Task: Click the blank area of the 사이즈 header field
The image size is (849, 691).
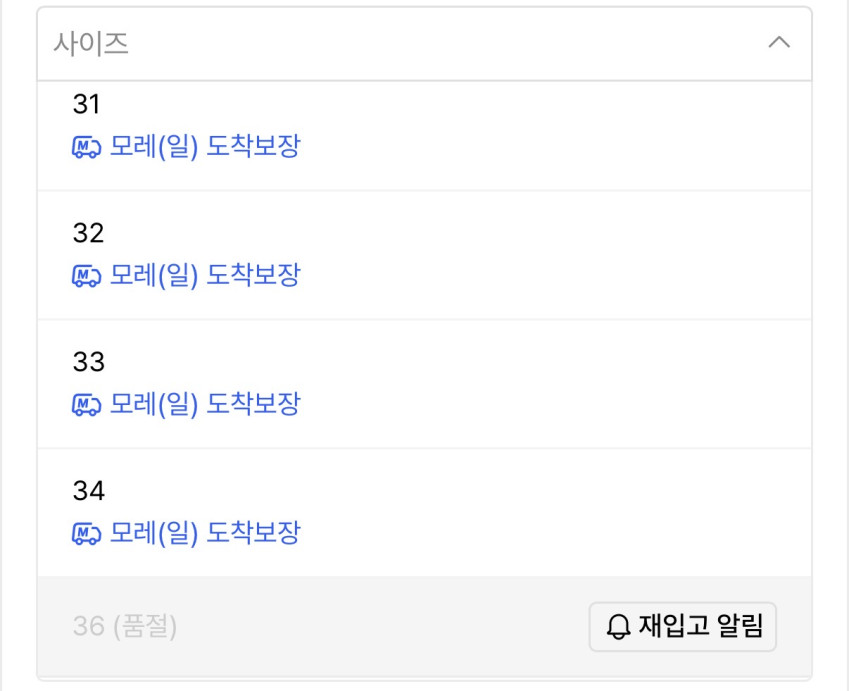Action: coord(420,44)
